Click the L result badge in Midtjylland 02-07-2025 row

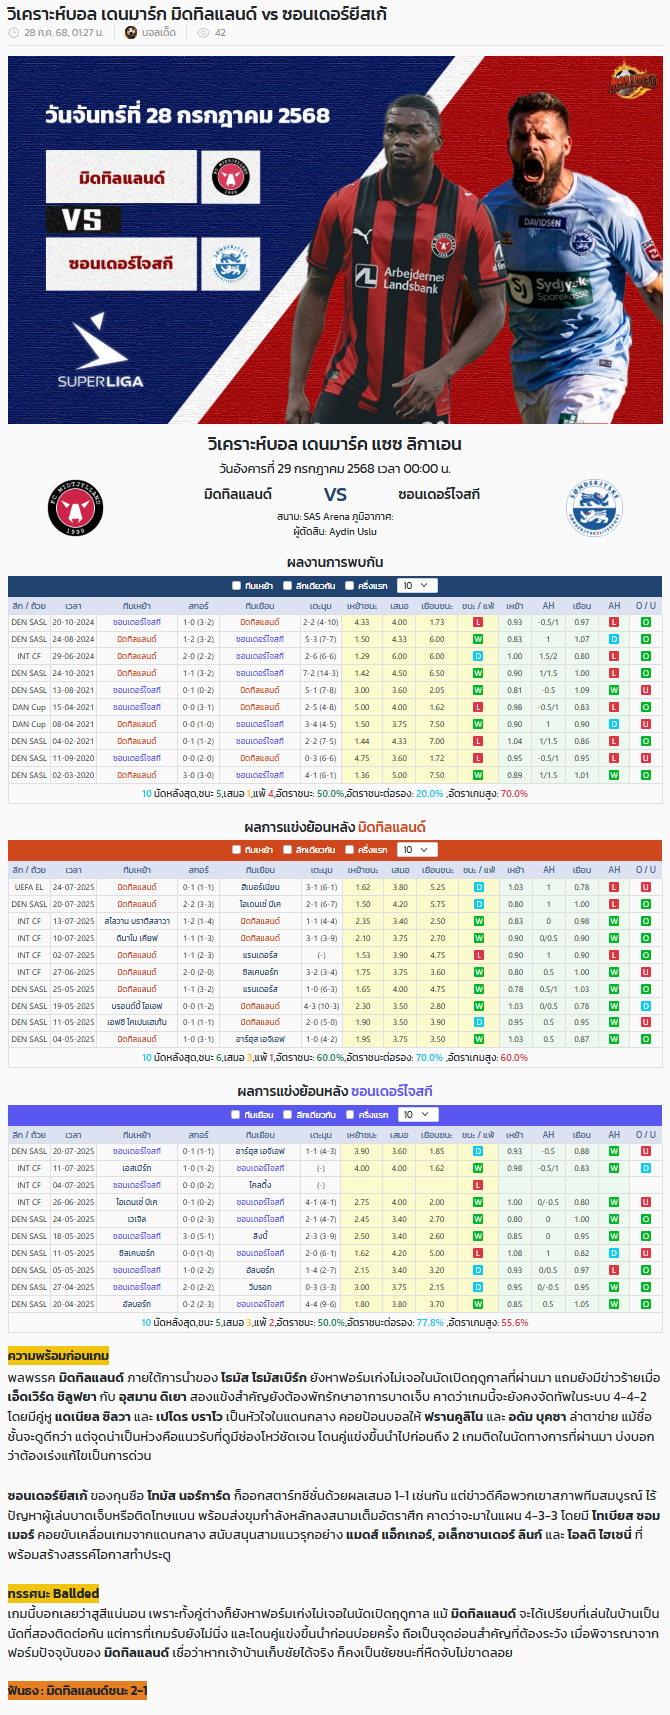click(478, 955)
